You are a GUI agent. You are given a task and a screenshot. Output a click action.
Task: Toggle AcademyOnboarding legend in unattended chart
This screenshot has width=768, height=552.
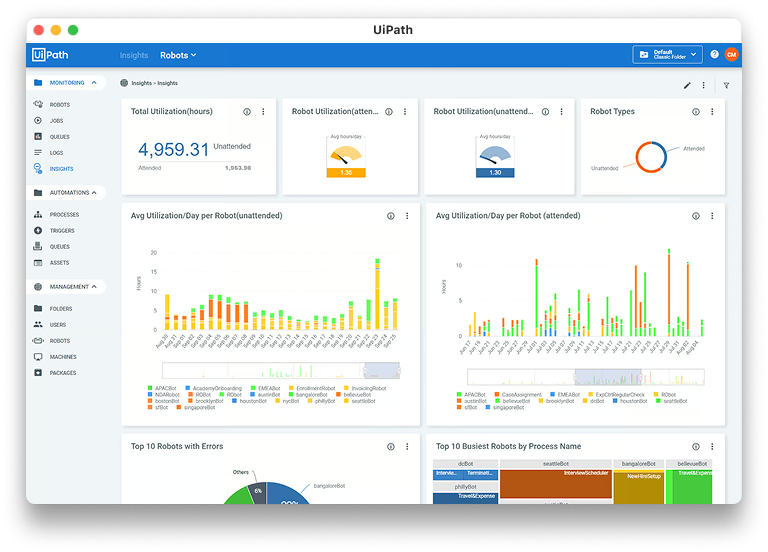[x=214, y=388]
